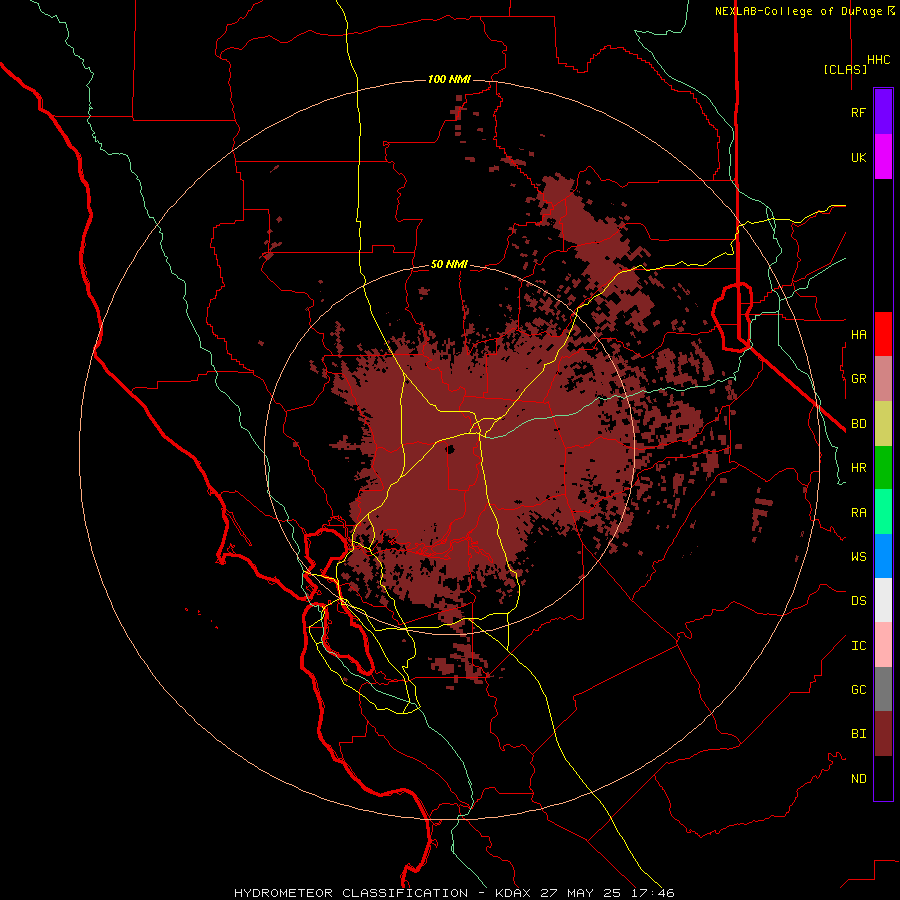Click the HA red legend swatch
Image resolution: width=900 pixels, height=900 pixels.
[883, 334]
